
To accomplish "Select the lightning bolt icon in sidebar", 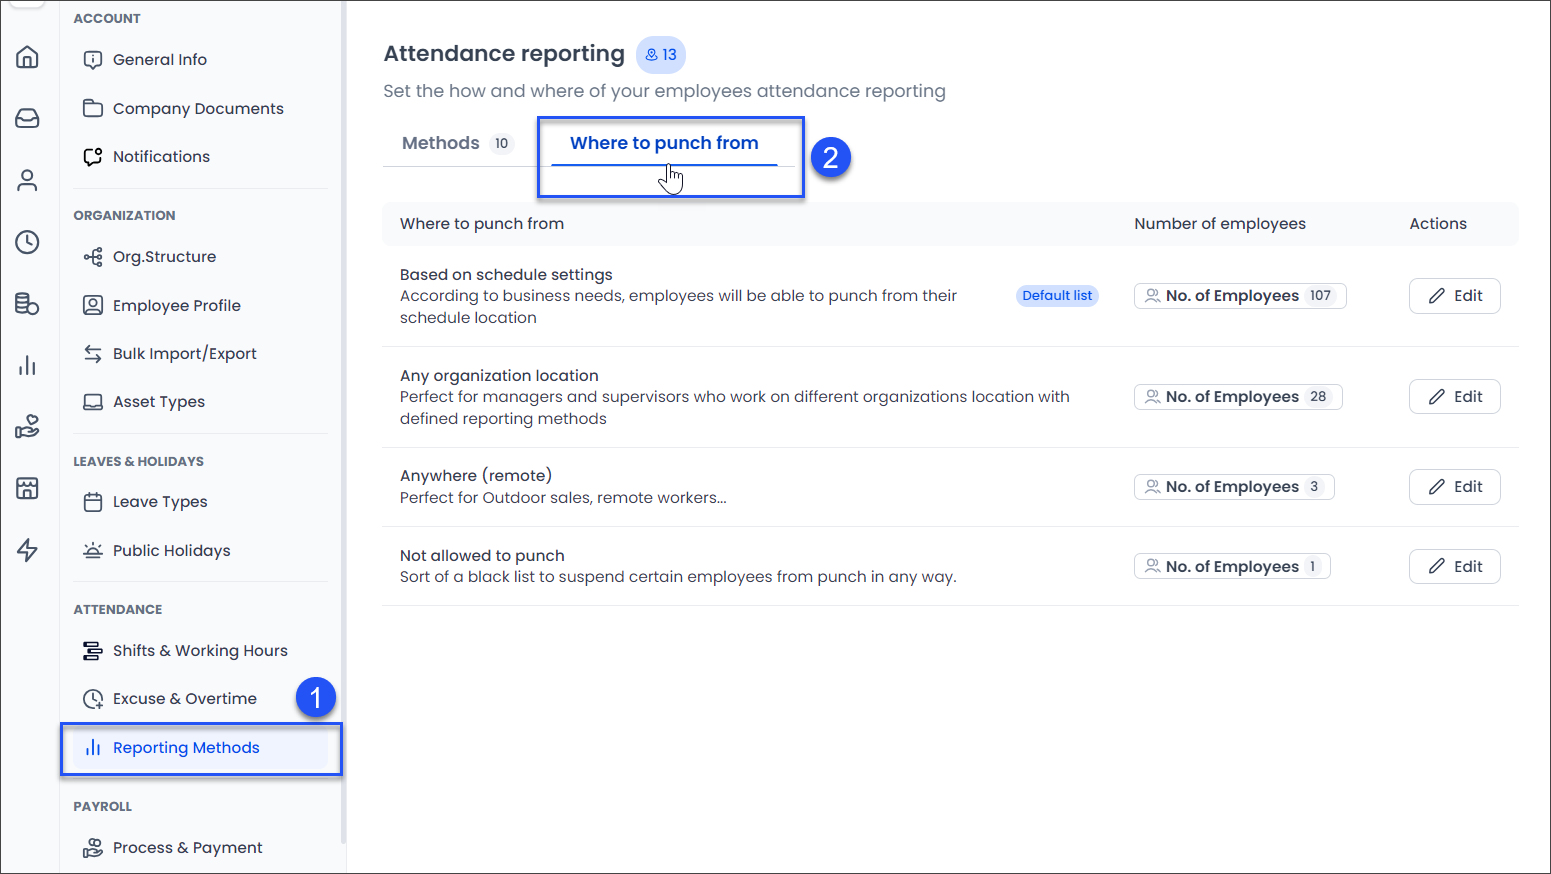I will (28, 550).
